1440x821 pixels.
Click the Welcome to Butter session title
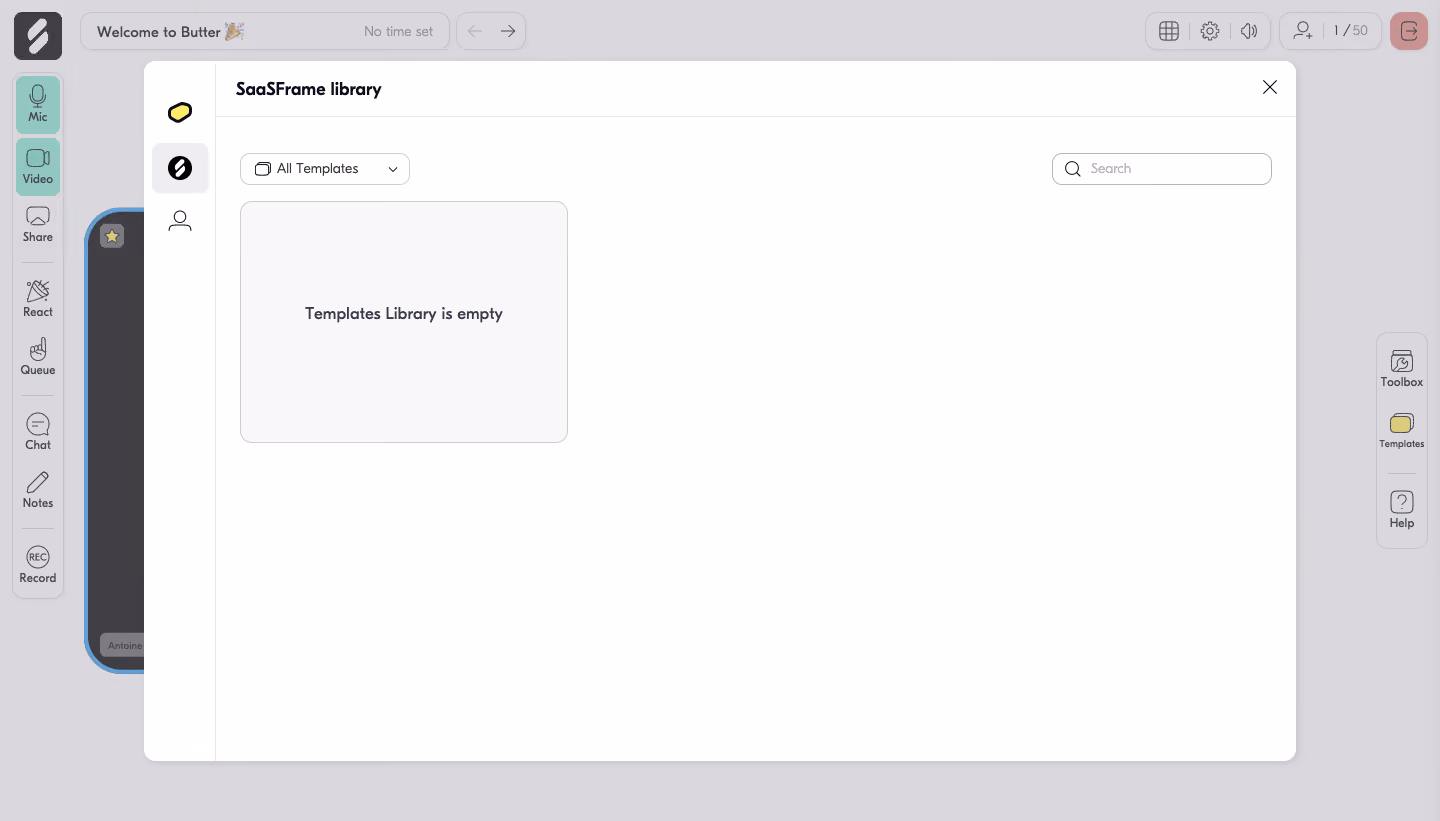point(170,32)
